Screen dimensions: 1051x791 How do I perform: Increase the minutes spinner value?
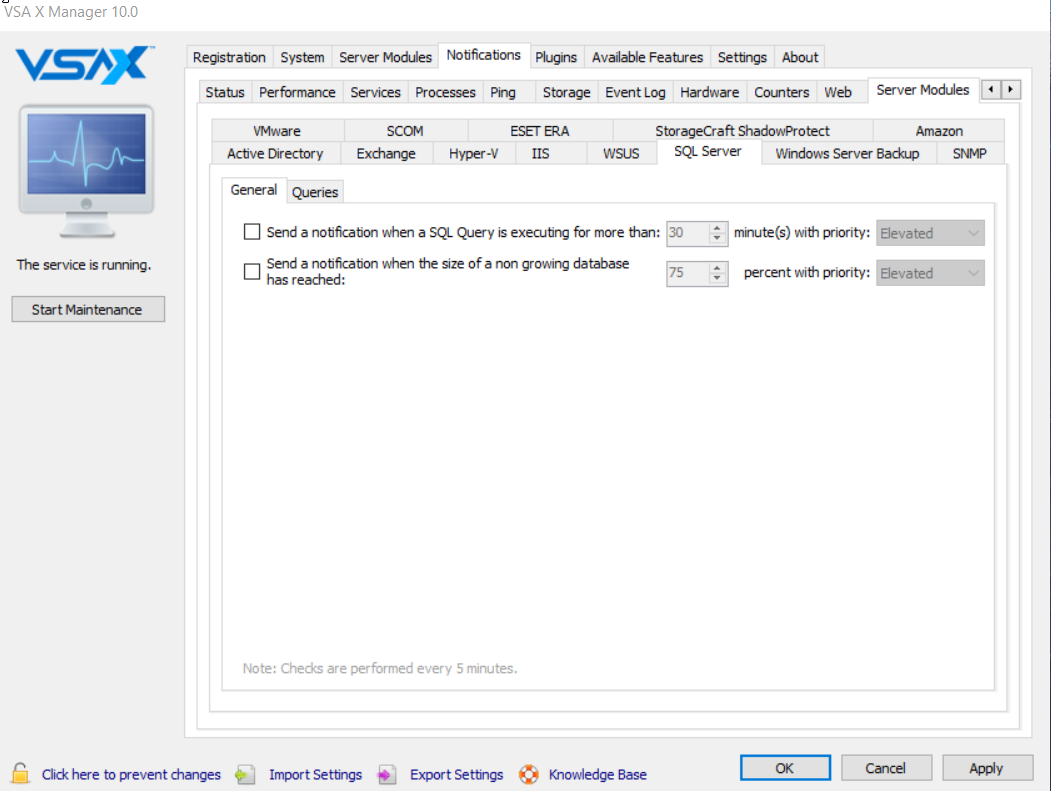tap(717, 227)
